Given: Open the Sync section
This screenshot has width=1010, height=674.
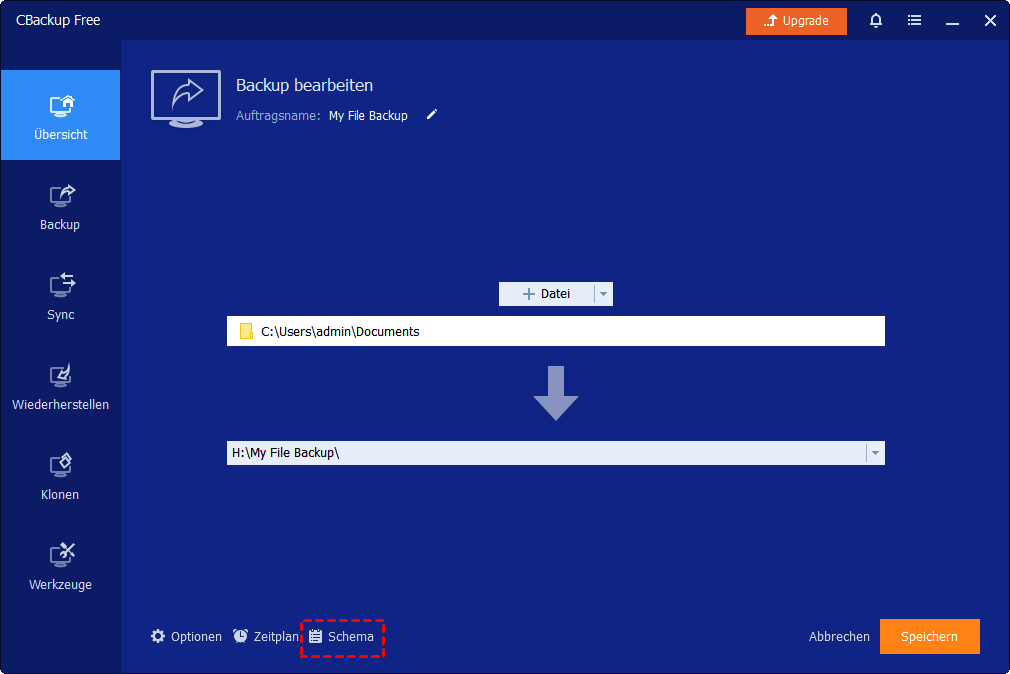Looking at the screenshot, I should coord(60,296).
